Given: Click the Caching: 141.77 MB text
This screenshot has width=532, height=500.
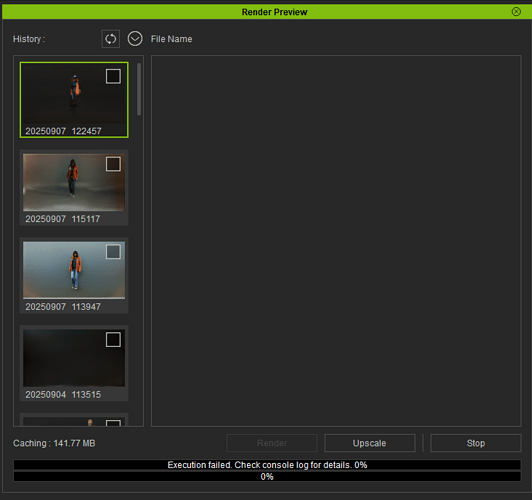Looking at the screenshot, I should click(54, 443).
